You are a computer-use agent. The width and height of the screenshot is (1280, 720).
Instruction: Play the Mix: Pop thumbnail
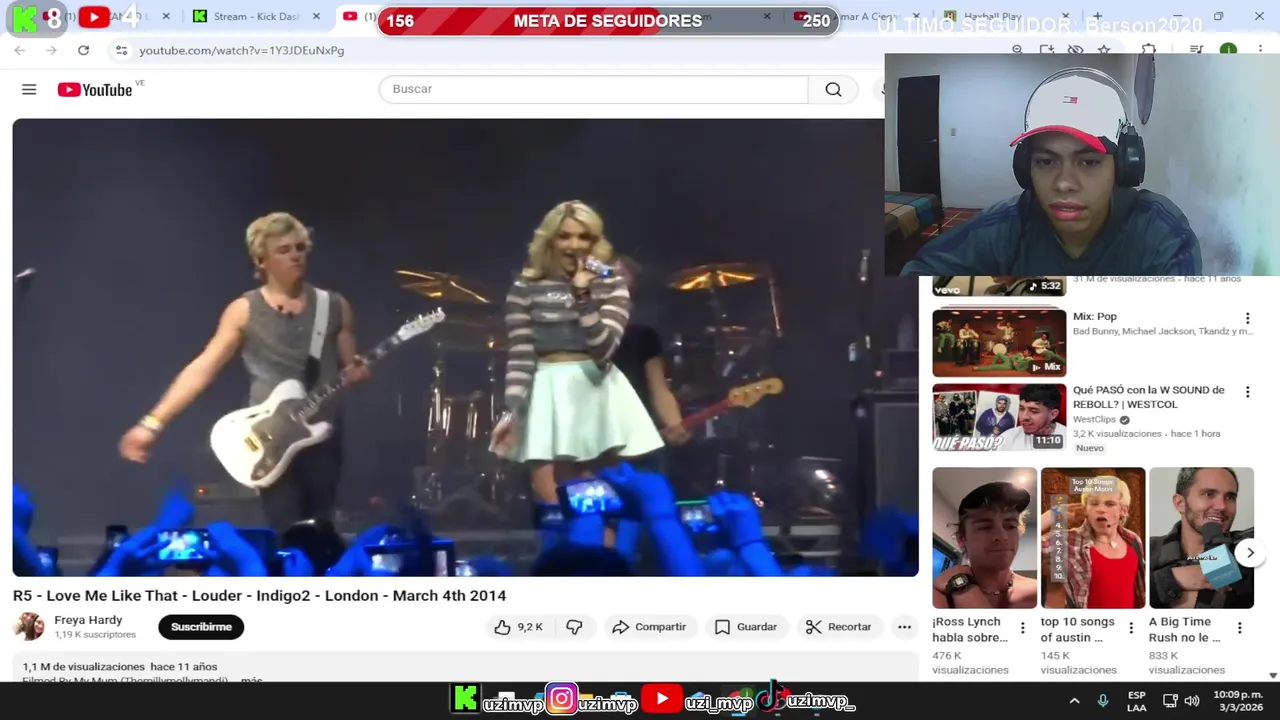999,343
